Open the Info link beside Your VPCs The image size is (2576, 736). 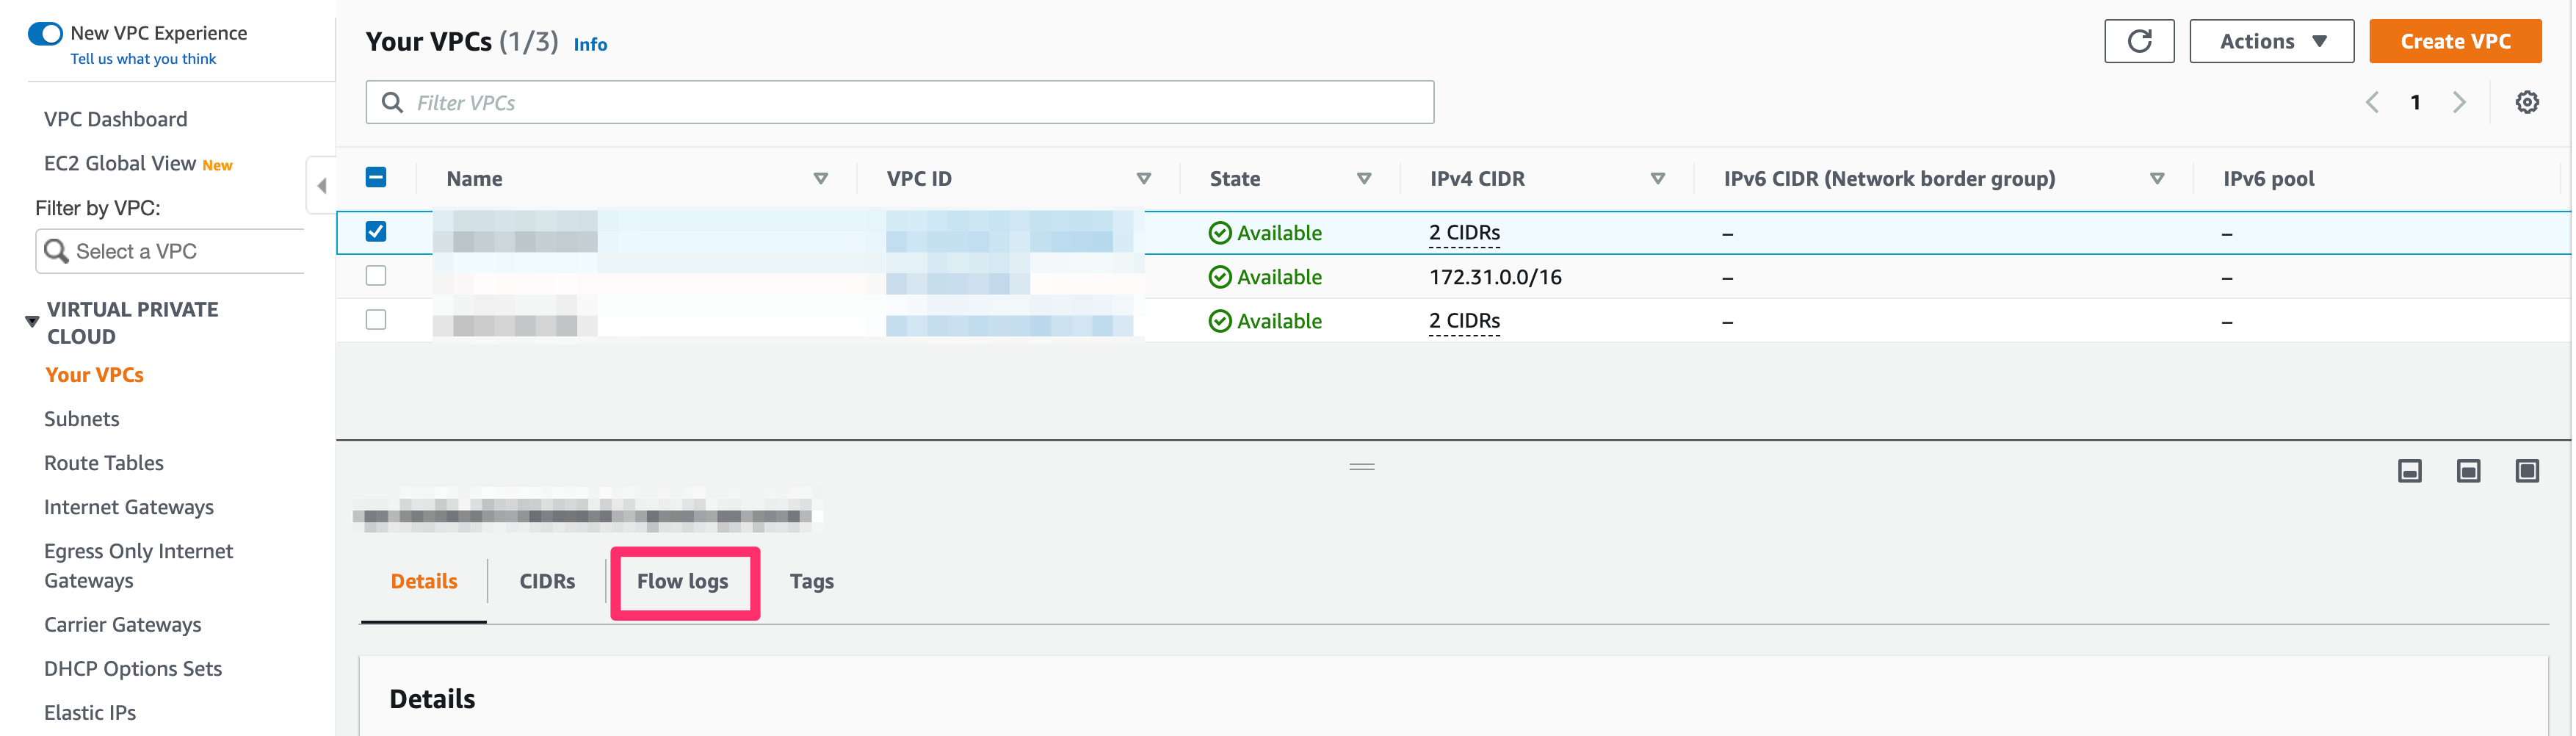[590, 44]
